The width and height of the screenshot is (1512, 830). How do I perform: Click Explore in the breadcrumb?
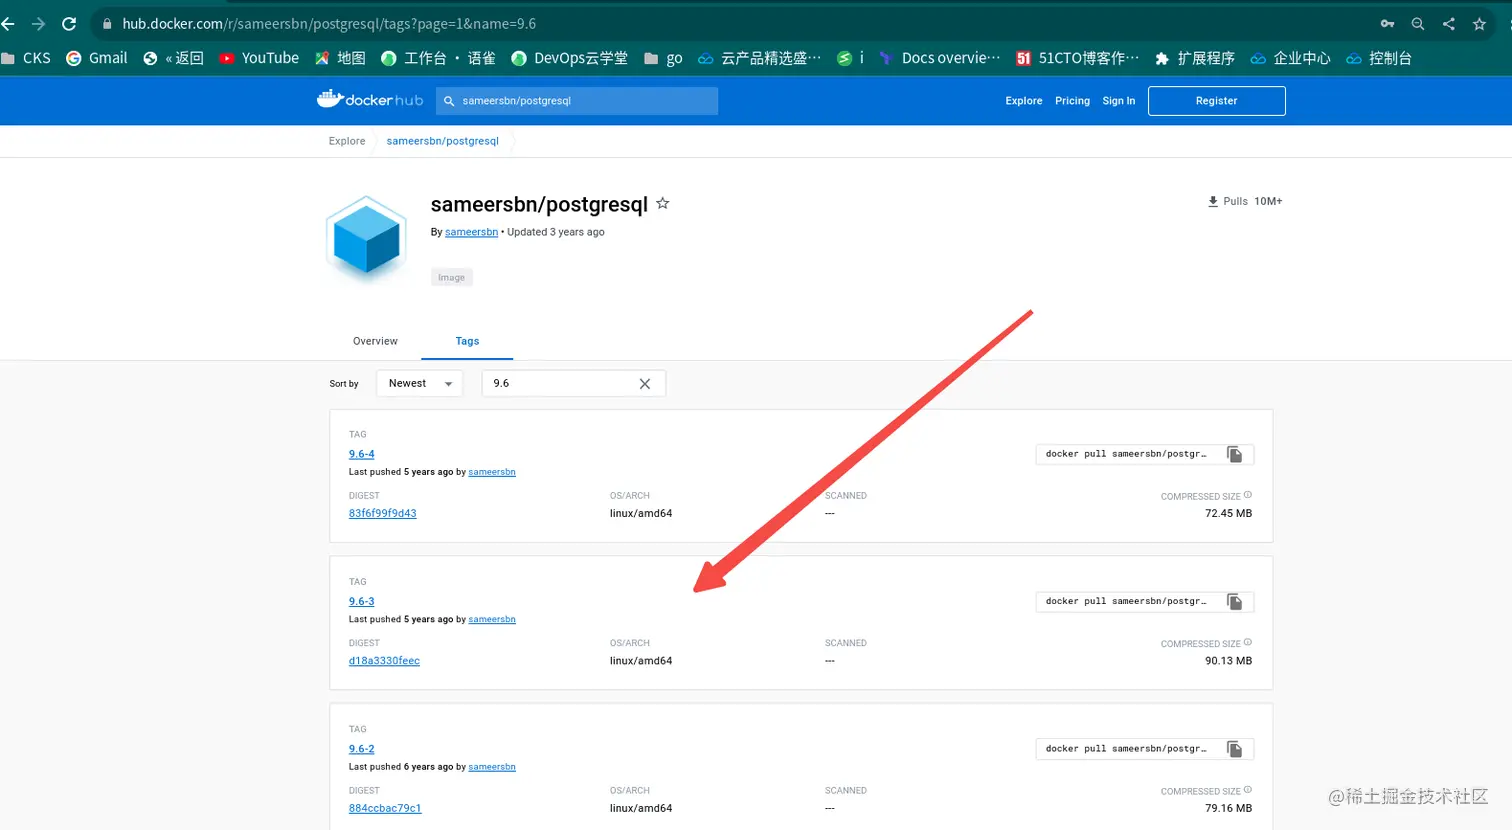point(347,141)
